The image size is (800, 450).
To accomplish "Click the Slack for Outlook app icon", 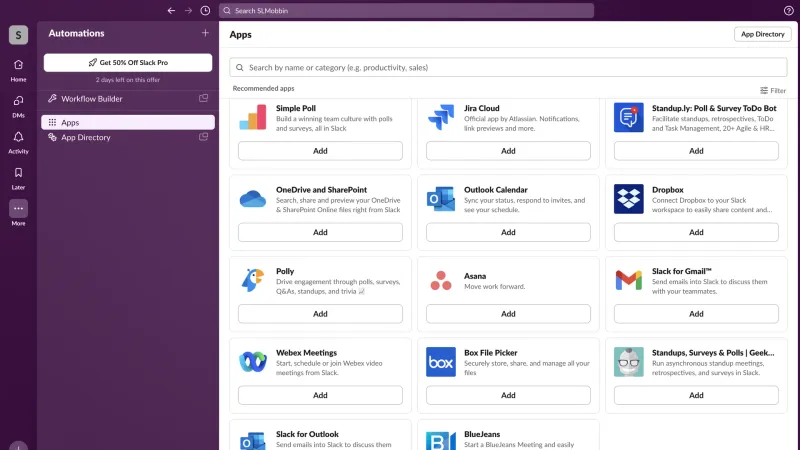I will coord(253,440).
